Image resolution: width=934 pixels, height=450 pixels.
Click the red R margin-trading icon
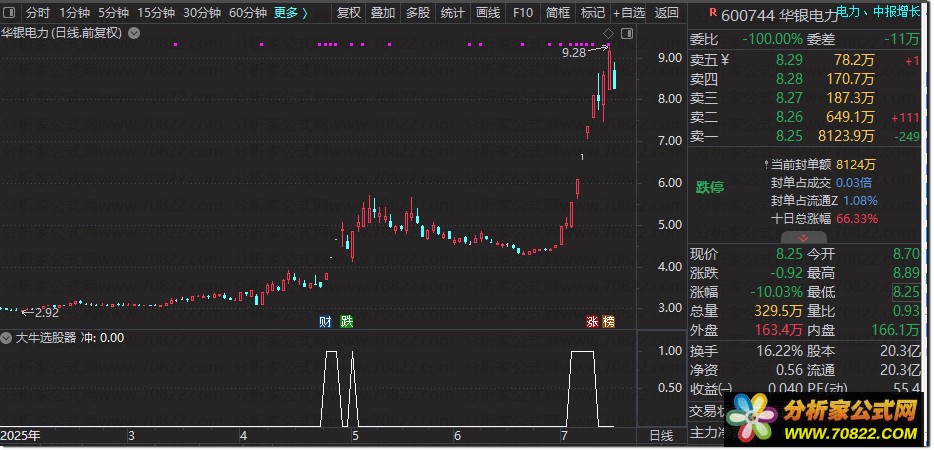712,11
